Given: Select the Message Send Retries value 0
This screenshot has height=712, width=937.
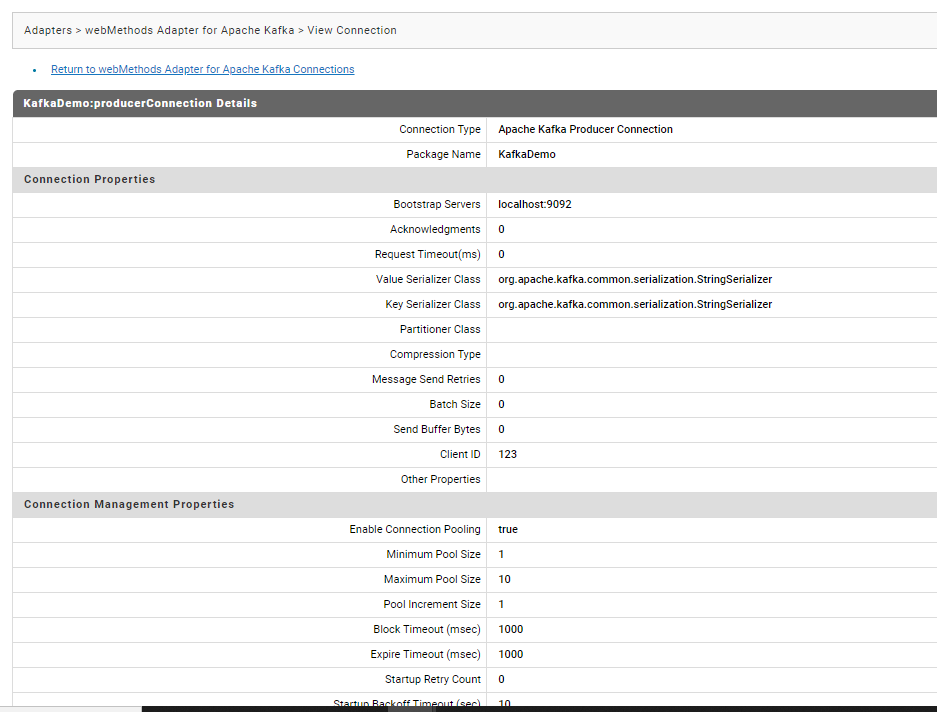Looking at the screenshot, I should tap(501, 380).
